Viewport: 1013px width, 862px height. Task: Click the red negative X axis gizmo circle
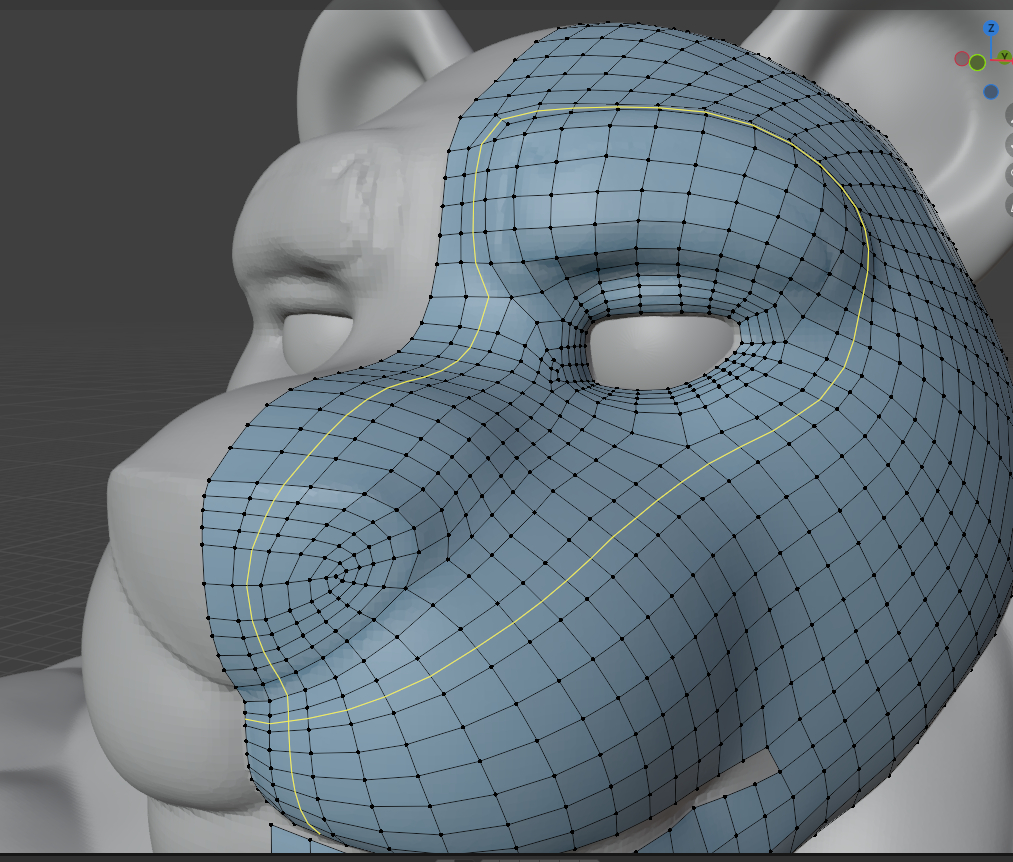coord(962,59)
